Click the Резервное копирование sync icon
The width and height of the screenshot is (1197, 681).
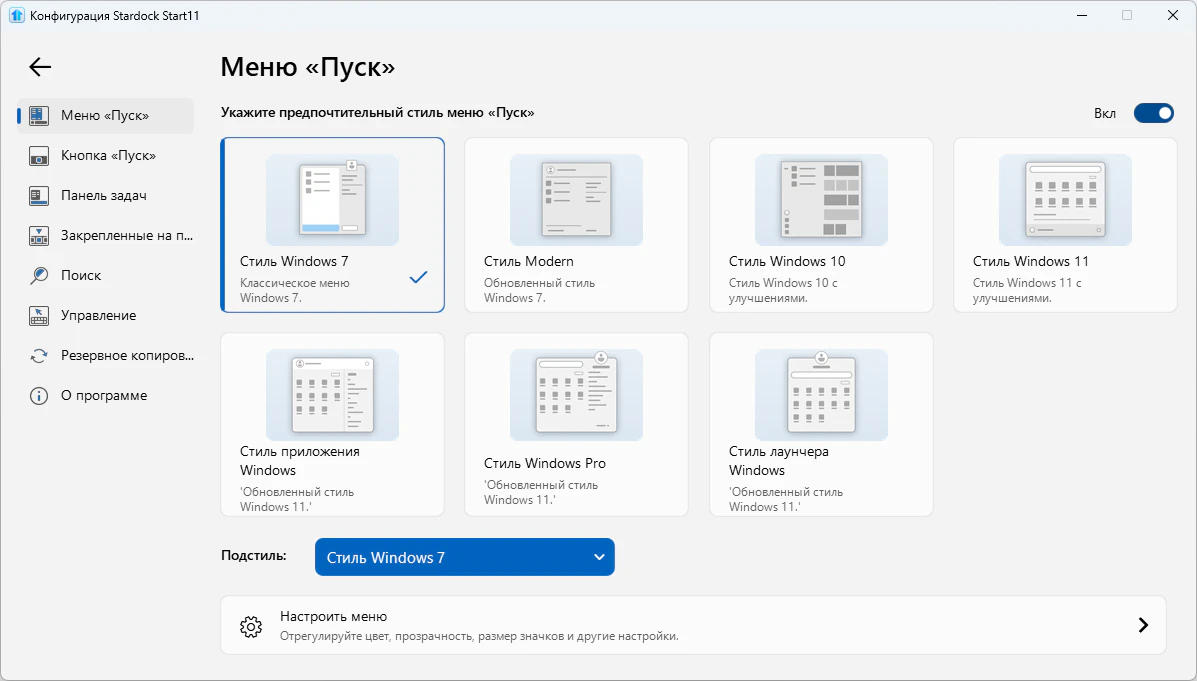click(39, 356)
